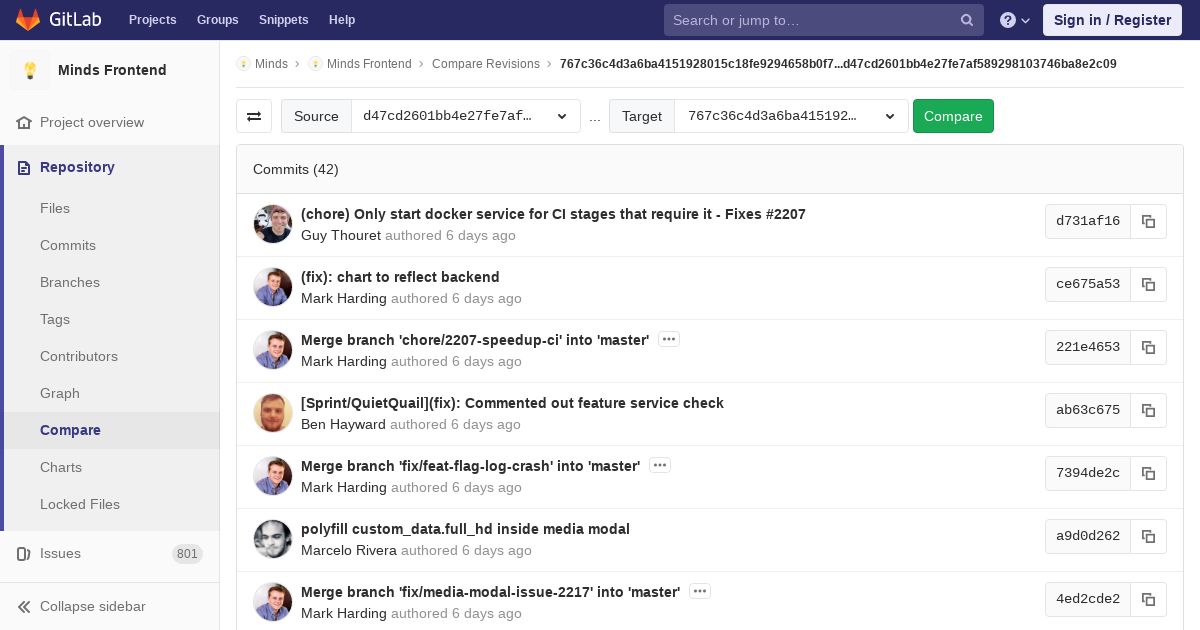Click the Minds breadcrumb link
The image size is (1200, 630).
click(271, 63)
